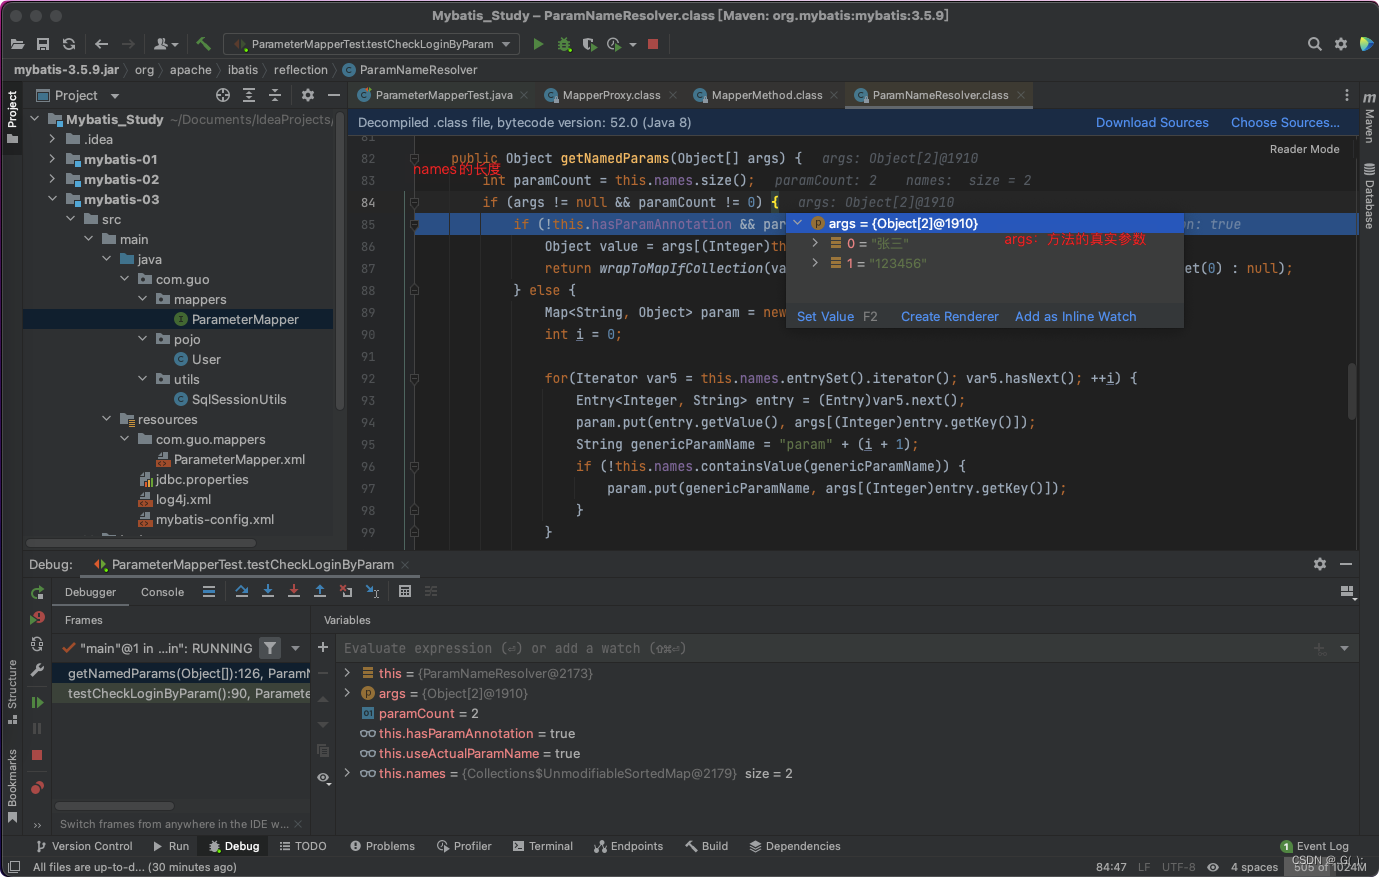Open the Terminal tool window tab
Image resolution: width=1379 pixels, height=877 pixels.
[x=543, y=846]
